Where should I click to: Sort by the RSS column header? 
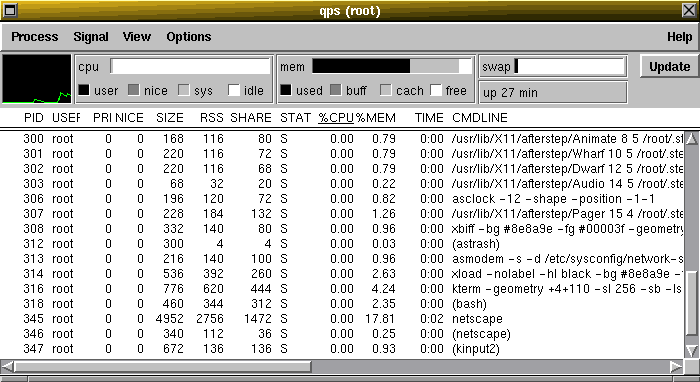212,118
